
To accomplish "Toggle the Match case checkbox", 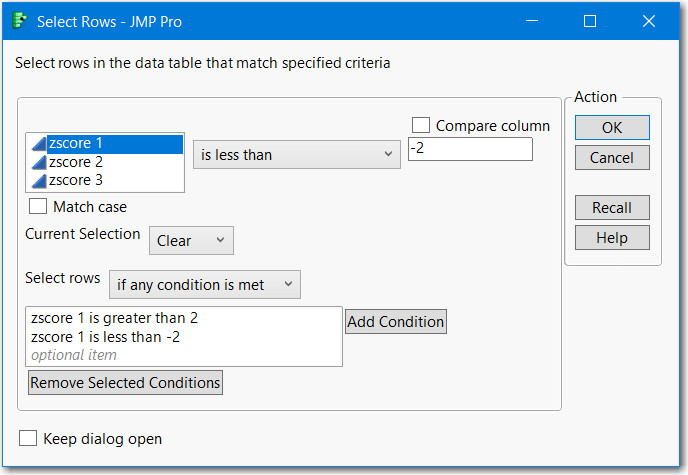I will point(38,207).
